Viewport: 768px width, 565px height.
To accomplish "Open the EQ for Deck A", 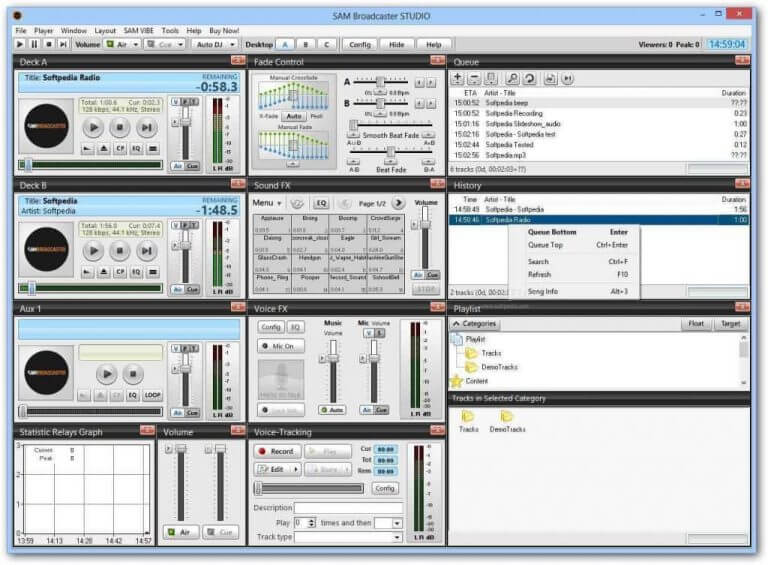I will pyautogui.click(x=136, y=148).
